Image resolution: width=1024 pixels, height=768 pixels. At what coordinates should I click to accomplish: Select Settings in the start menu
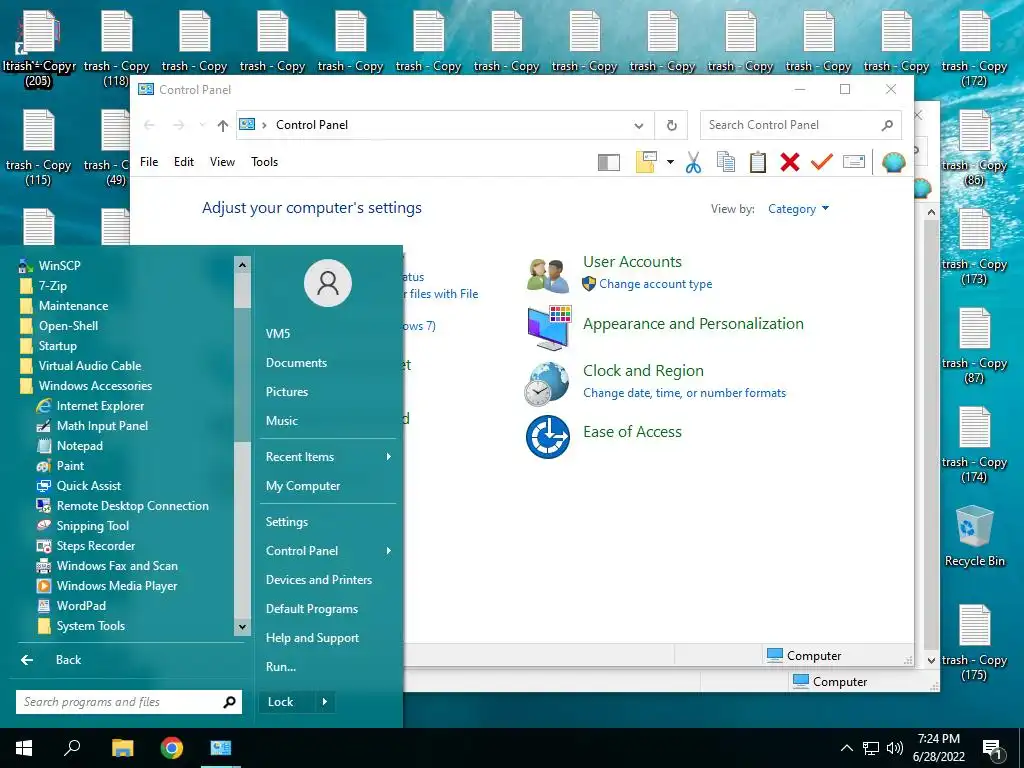[287, 522]
